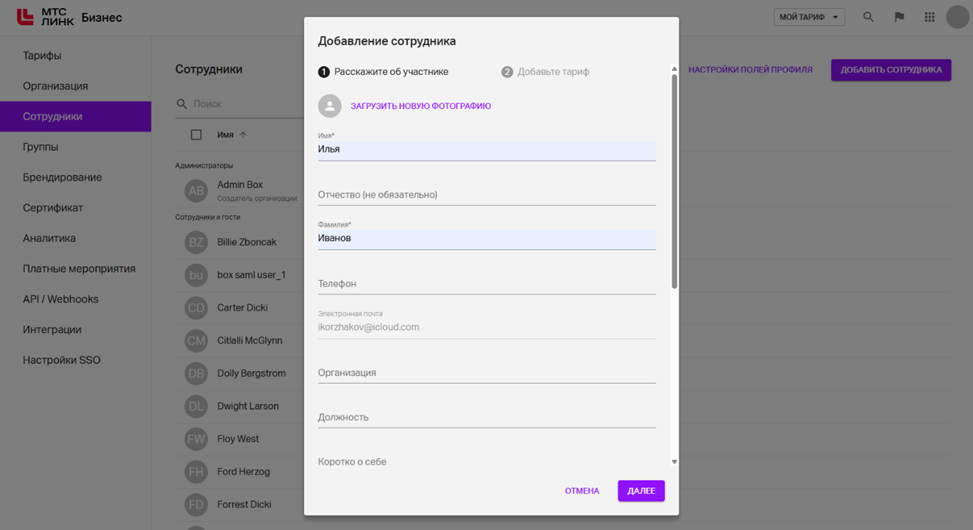Go to Брендирование in sidebar
This screenshot has height=530, width=973.
62,177
